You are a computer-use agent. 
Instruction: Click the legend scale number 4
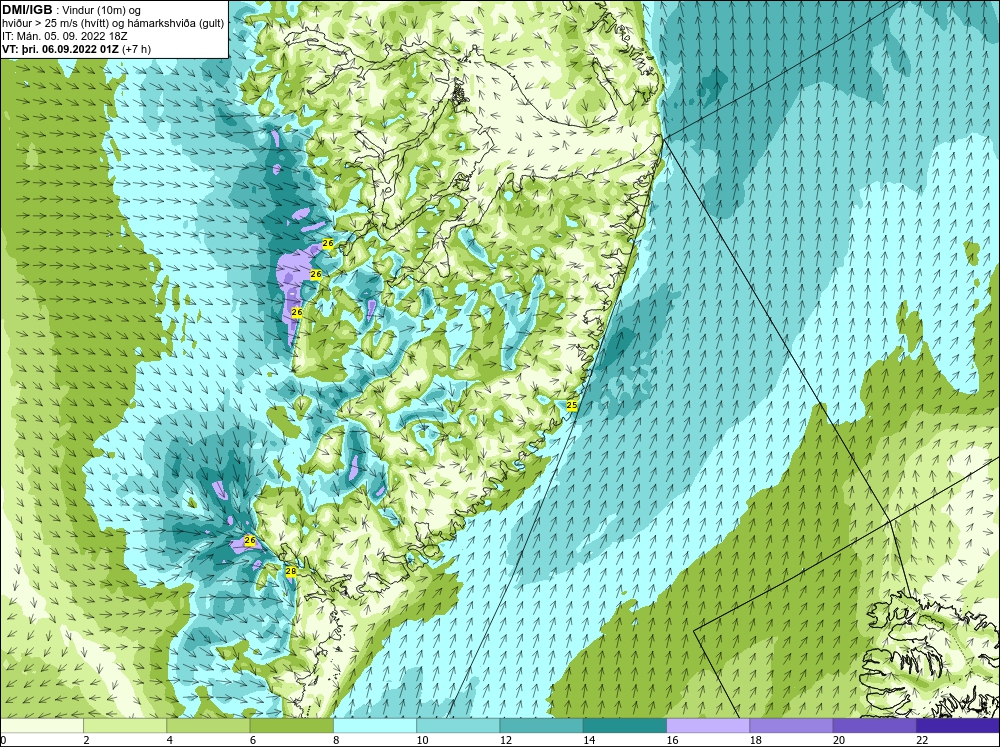(170, 740)
